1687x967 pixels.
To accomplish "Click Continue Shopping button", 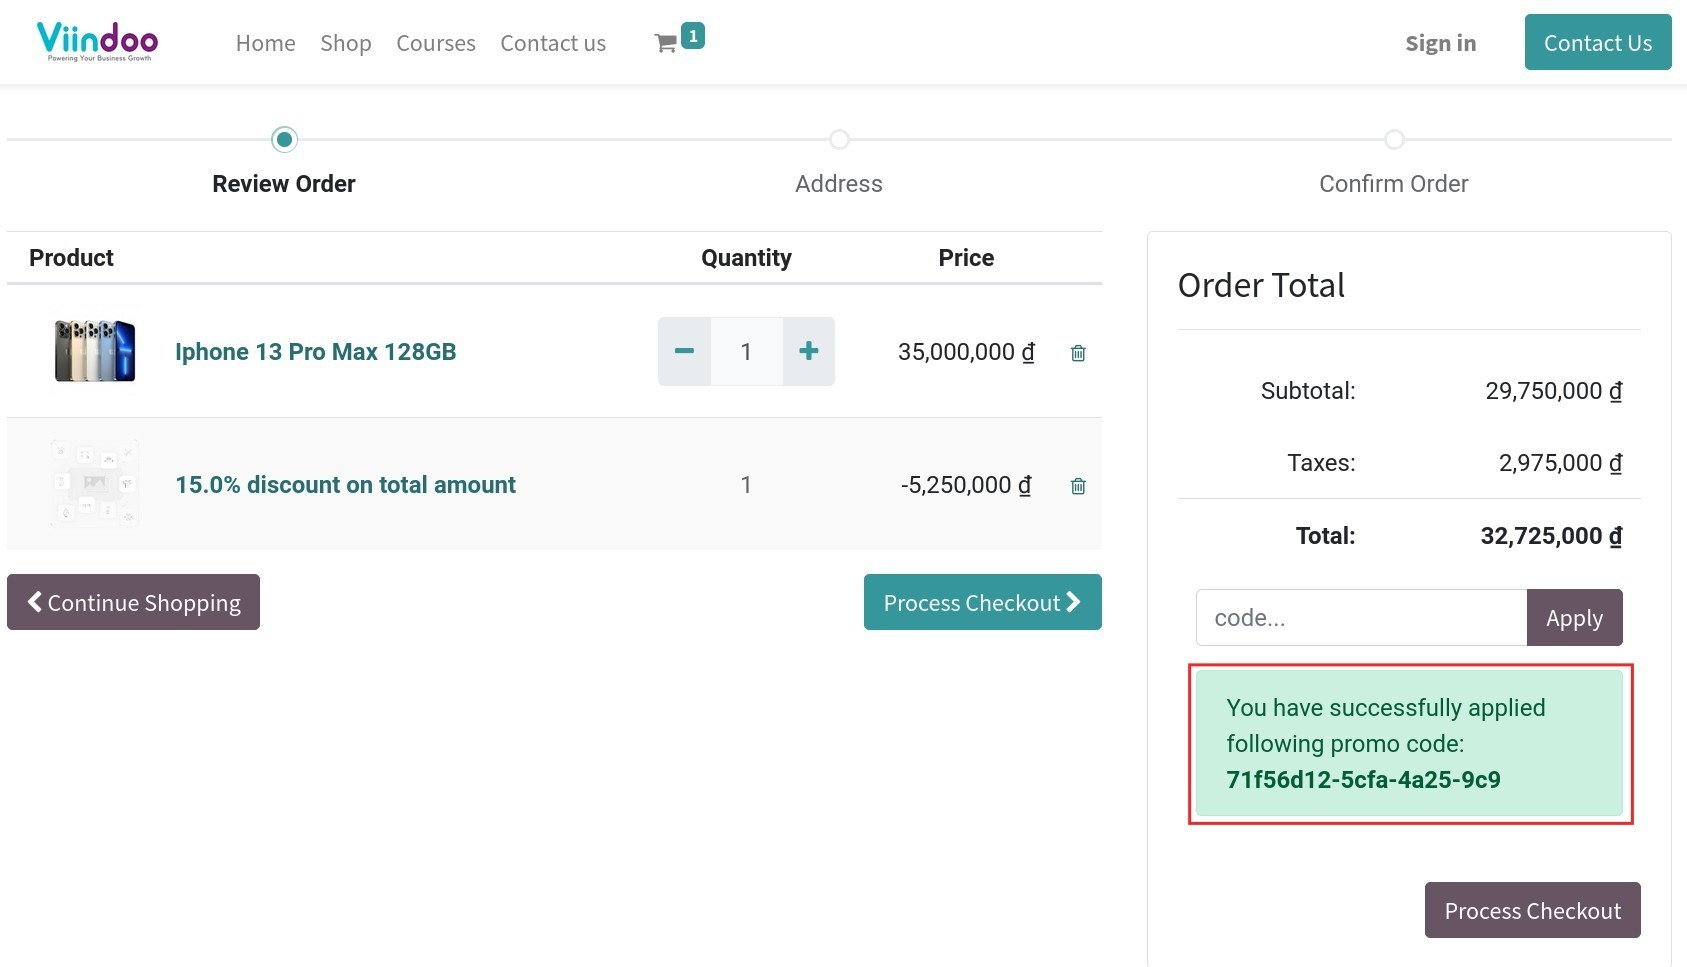I will coord(133,602).
